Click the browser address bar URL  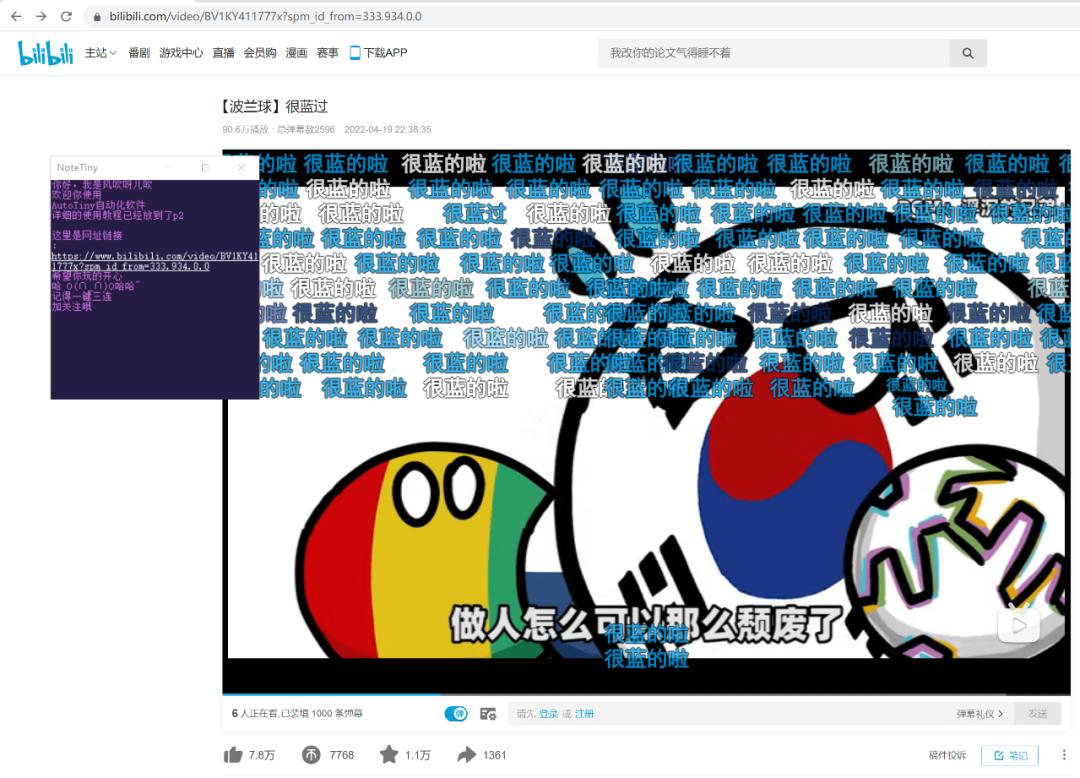(x=265, y=16)
